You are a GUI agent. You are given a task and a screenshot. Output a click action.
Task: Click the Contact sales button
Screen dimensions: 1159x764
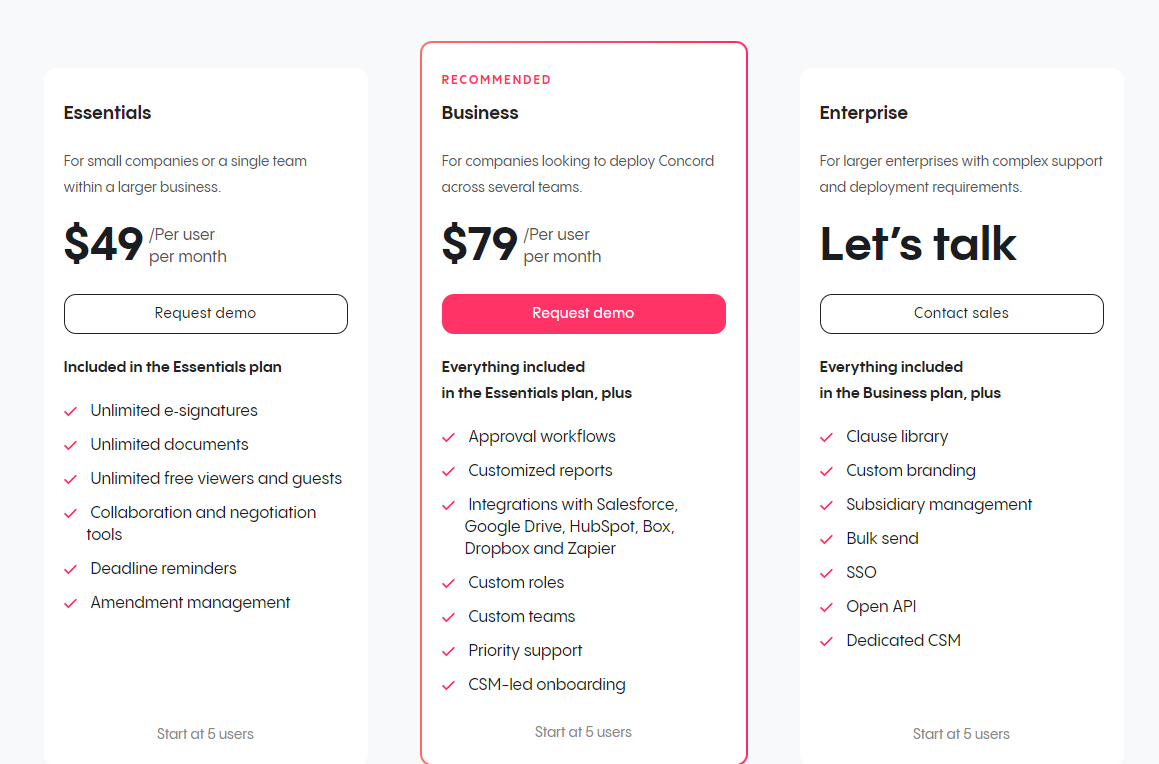pyautogui.click(x=961, y=313)
